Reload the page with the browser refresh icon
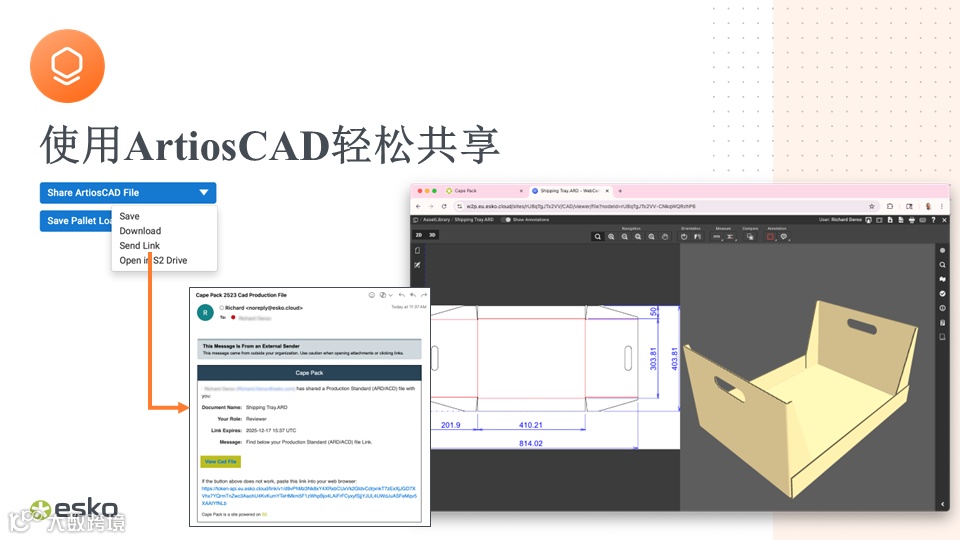Screen dimensions: 960x540 (x=444, y=206)
